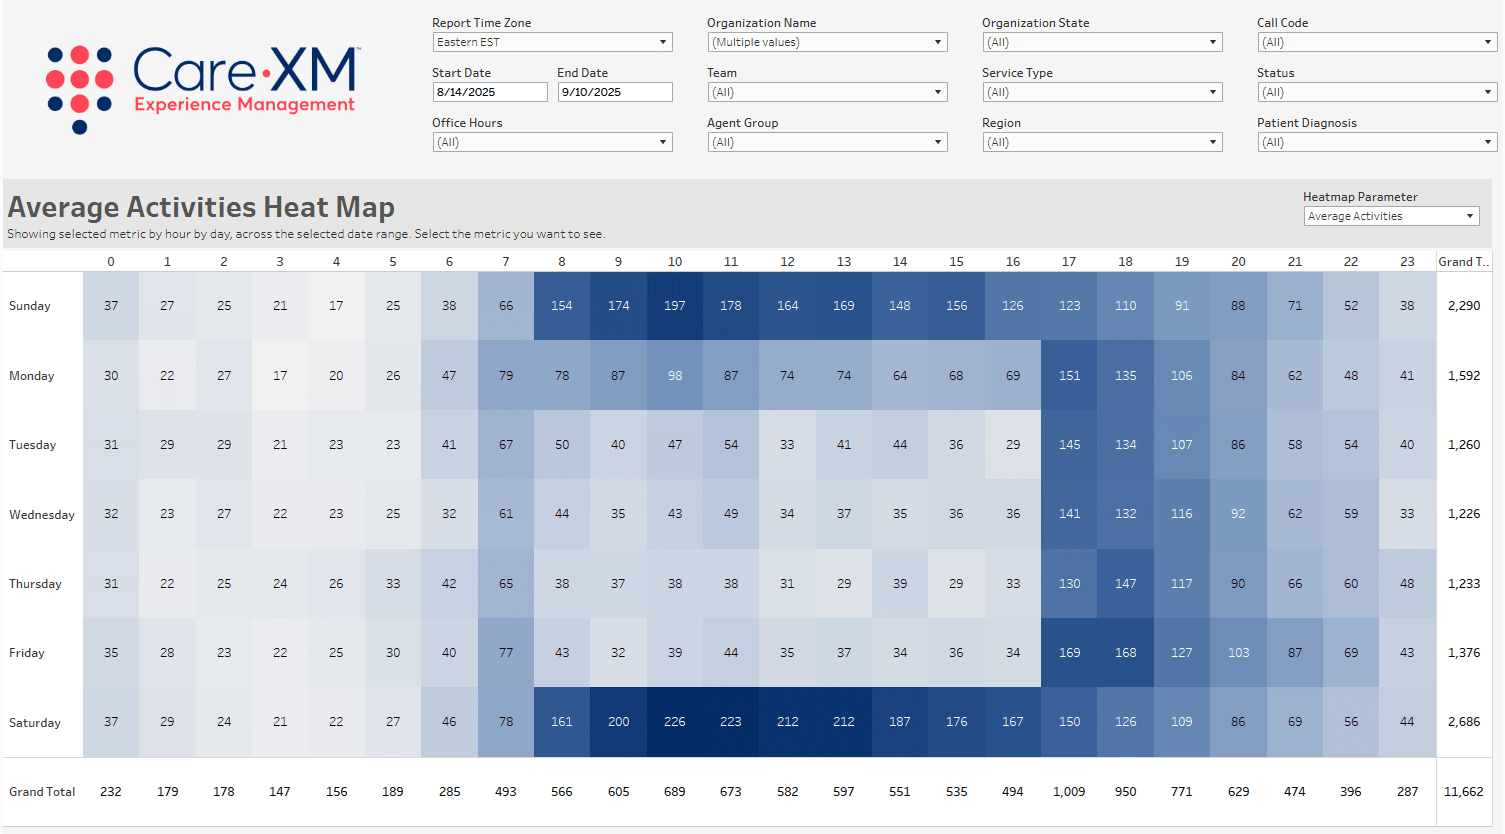
Task: Open the Organization State dropdown
Action: point(1213,42)
